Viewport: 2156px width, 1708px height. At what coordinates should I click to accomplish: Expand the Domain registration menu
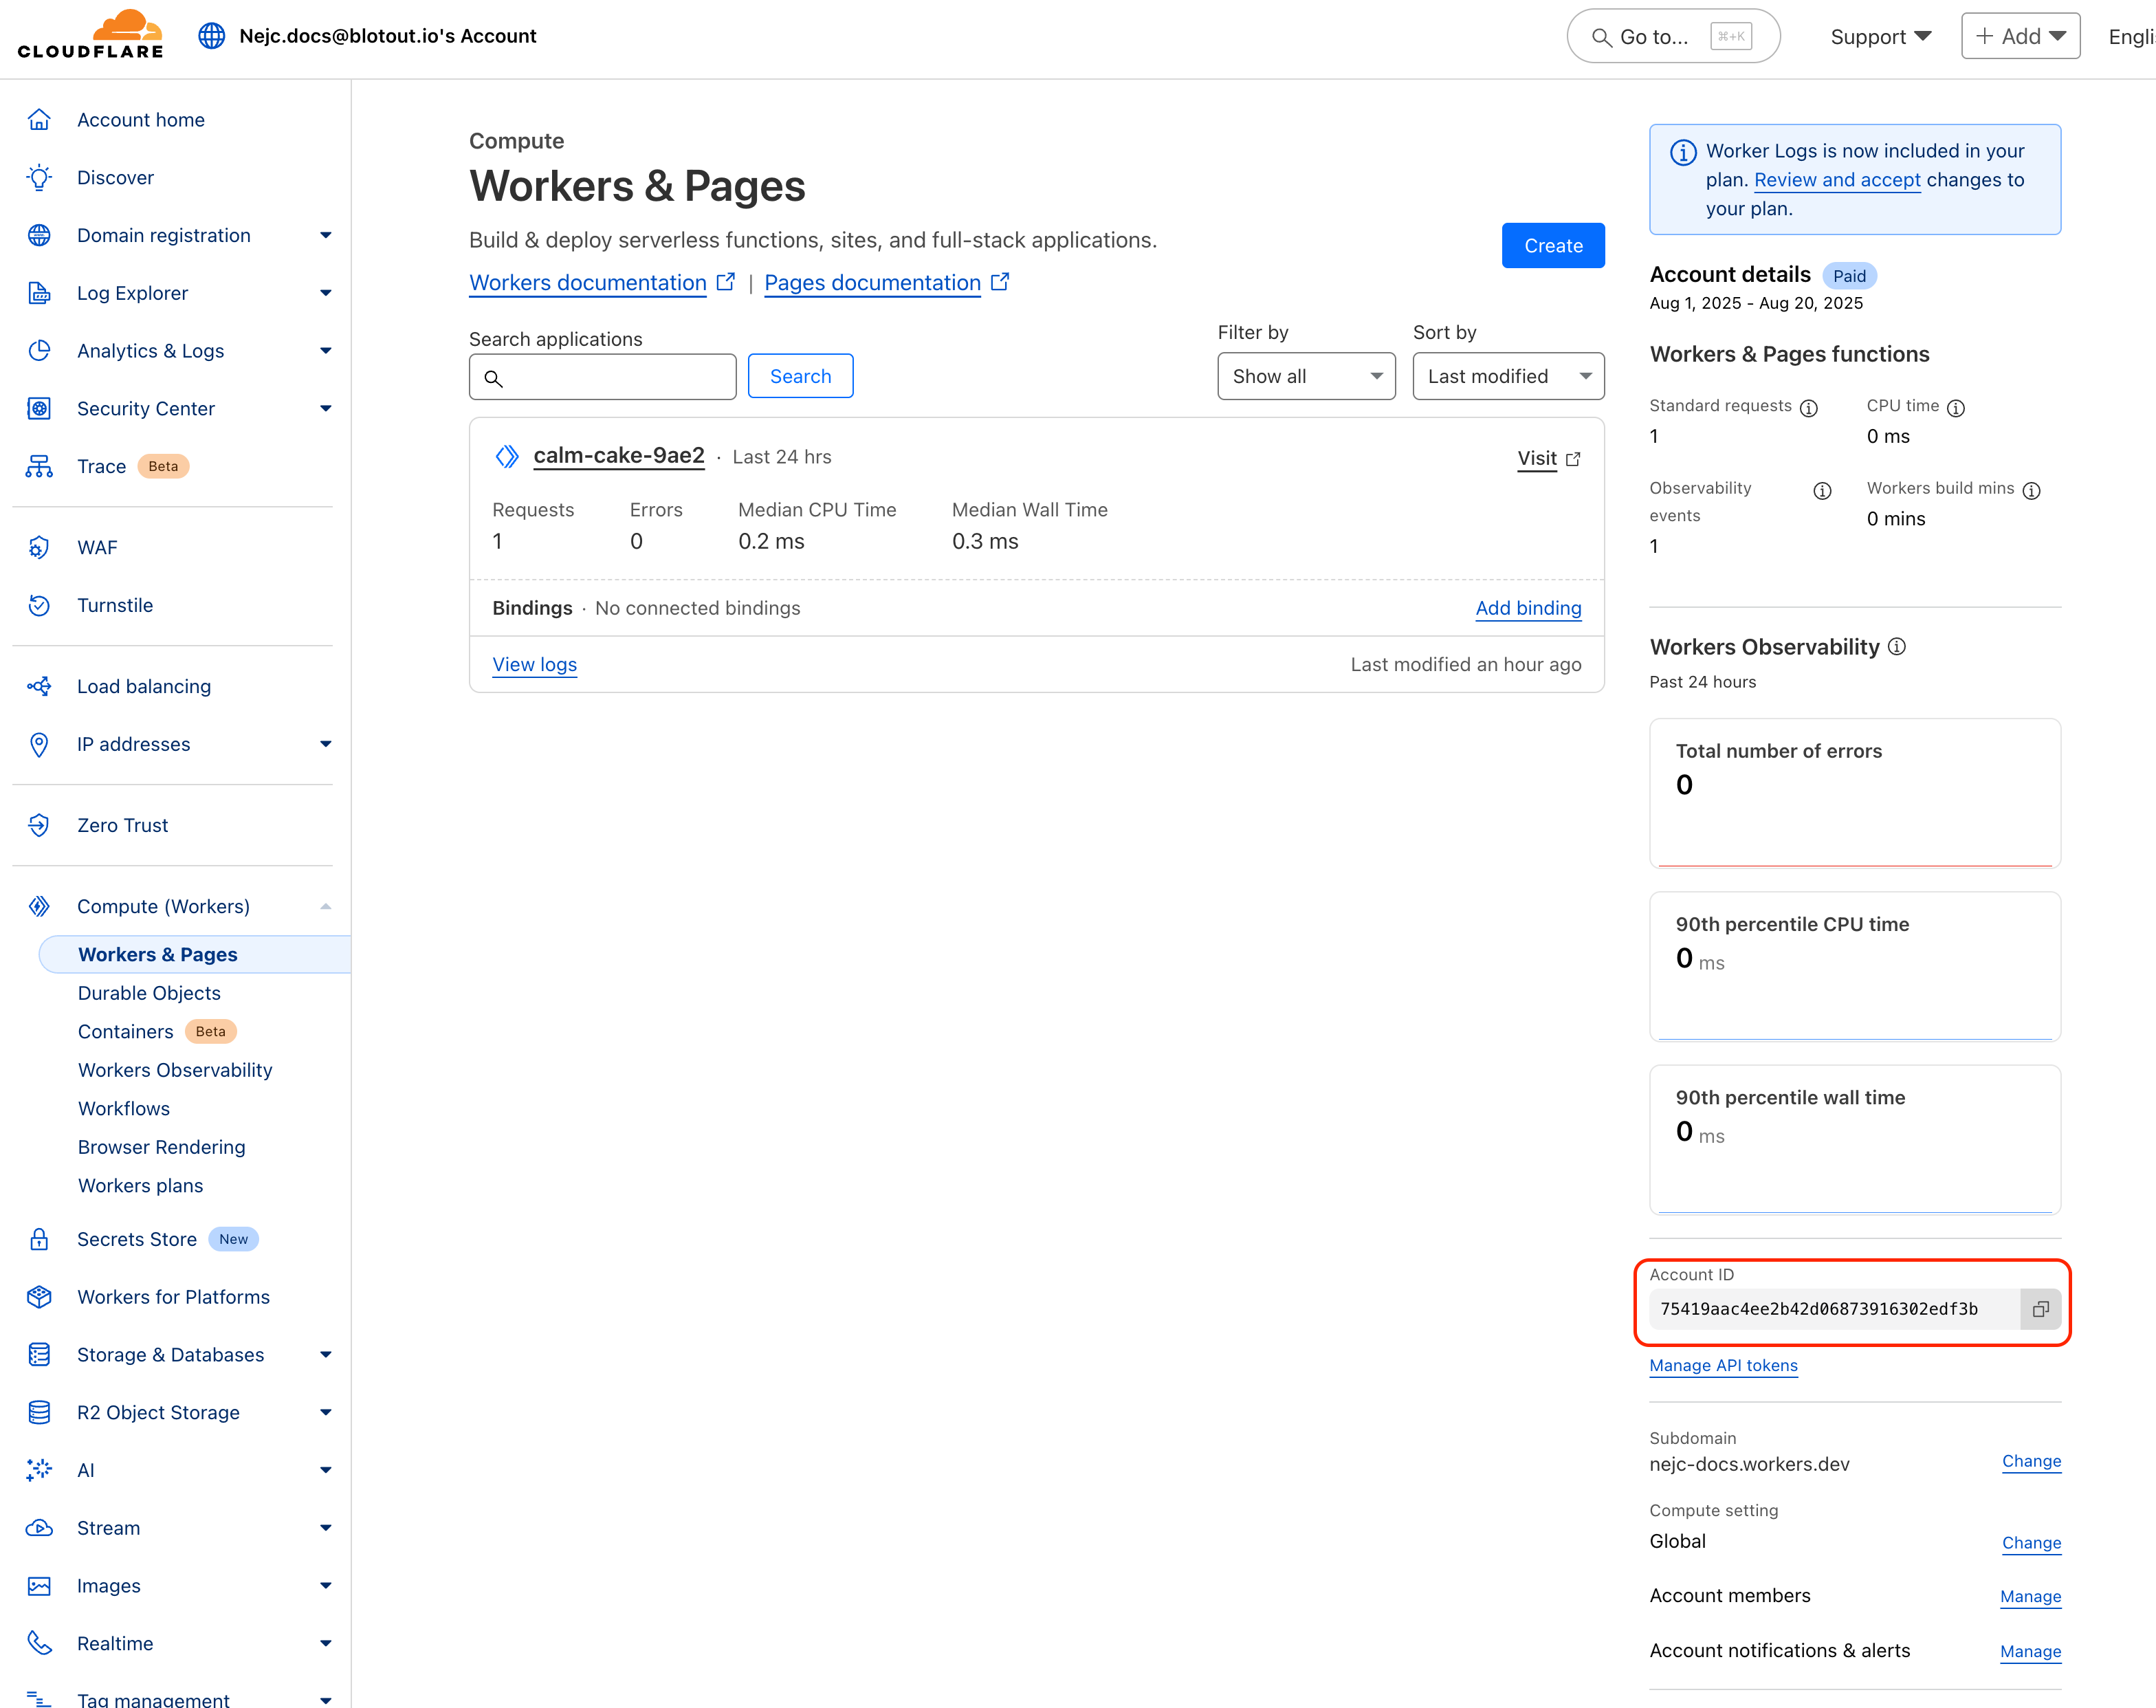pos(325,236)
